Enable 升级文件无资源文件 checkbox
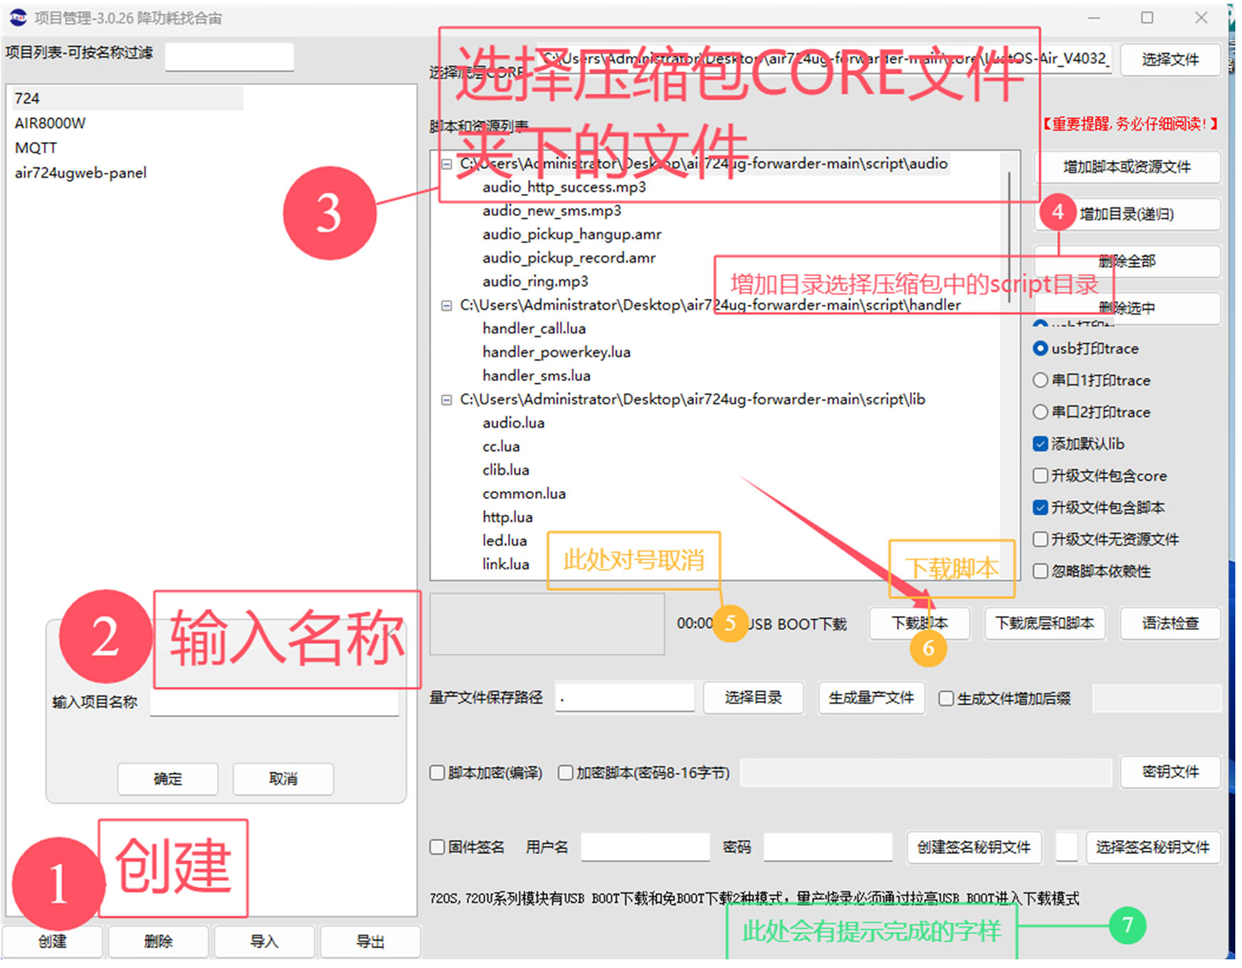Image resolution: width=1242 pixels, height=968 pixels. point(1105,539)
